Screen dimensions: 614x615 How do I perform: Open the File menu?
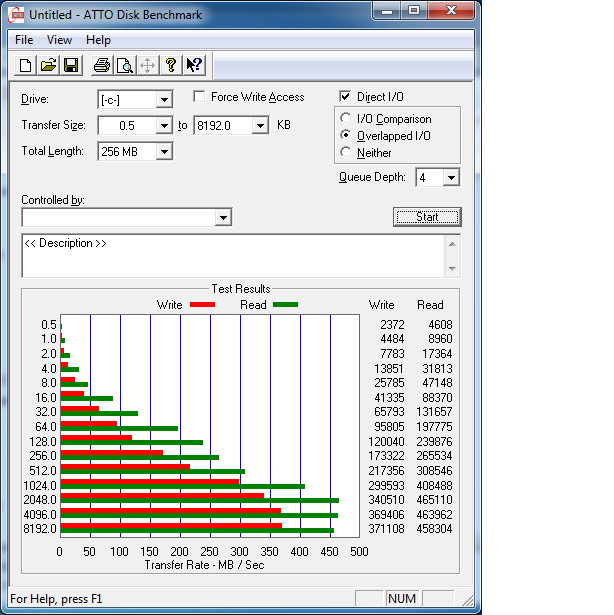point(24,40)
